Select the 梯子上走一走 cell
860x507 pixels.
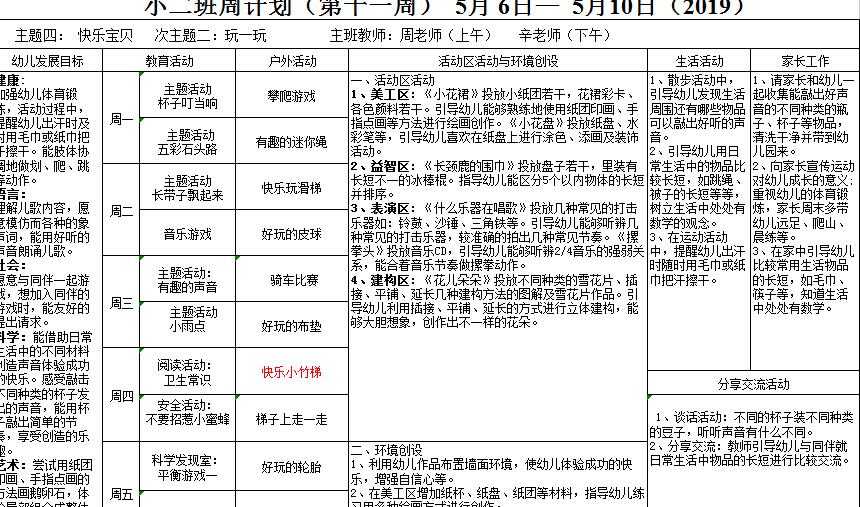(x=291, y=419)
